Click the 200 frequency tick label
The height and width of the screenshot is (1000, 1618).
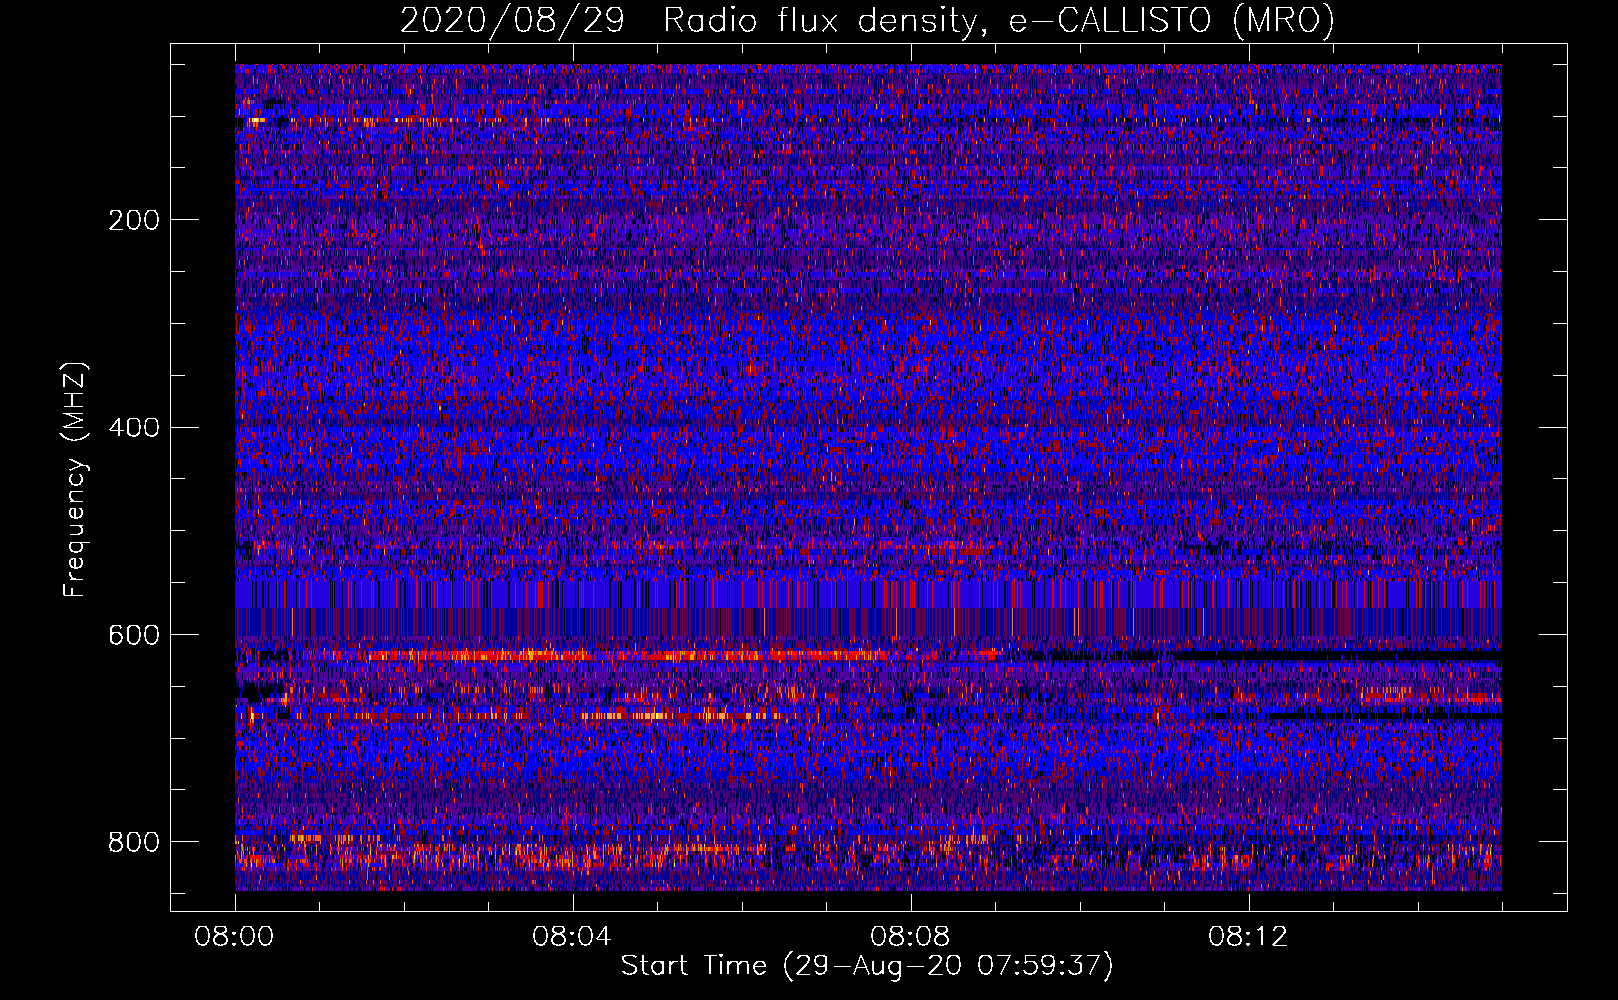[134, 220]
